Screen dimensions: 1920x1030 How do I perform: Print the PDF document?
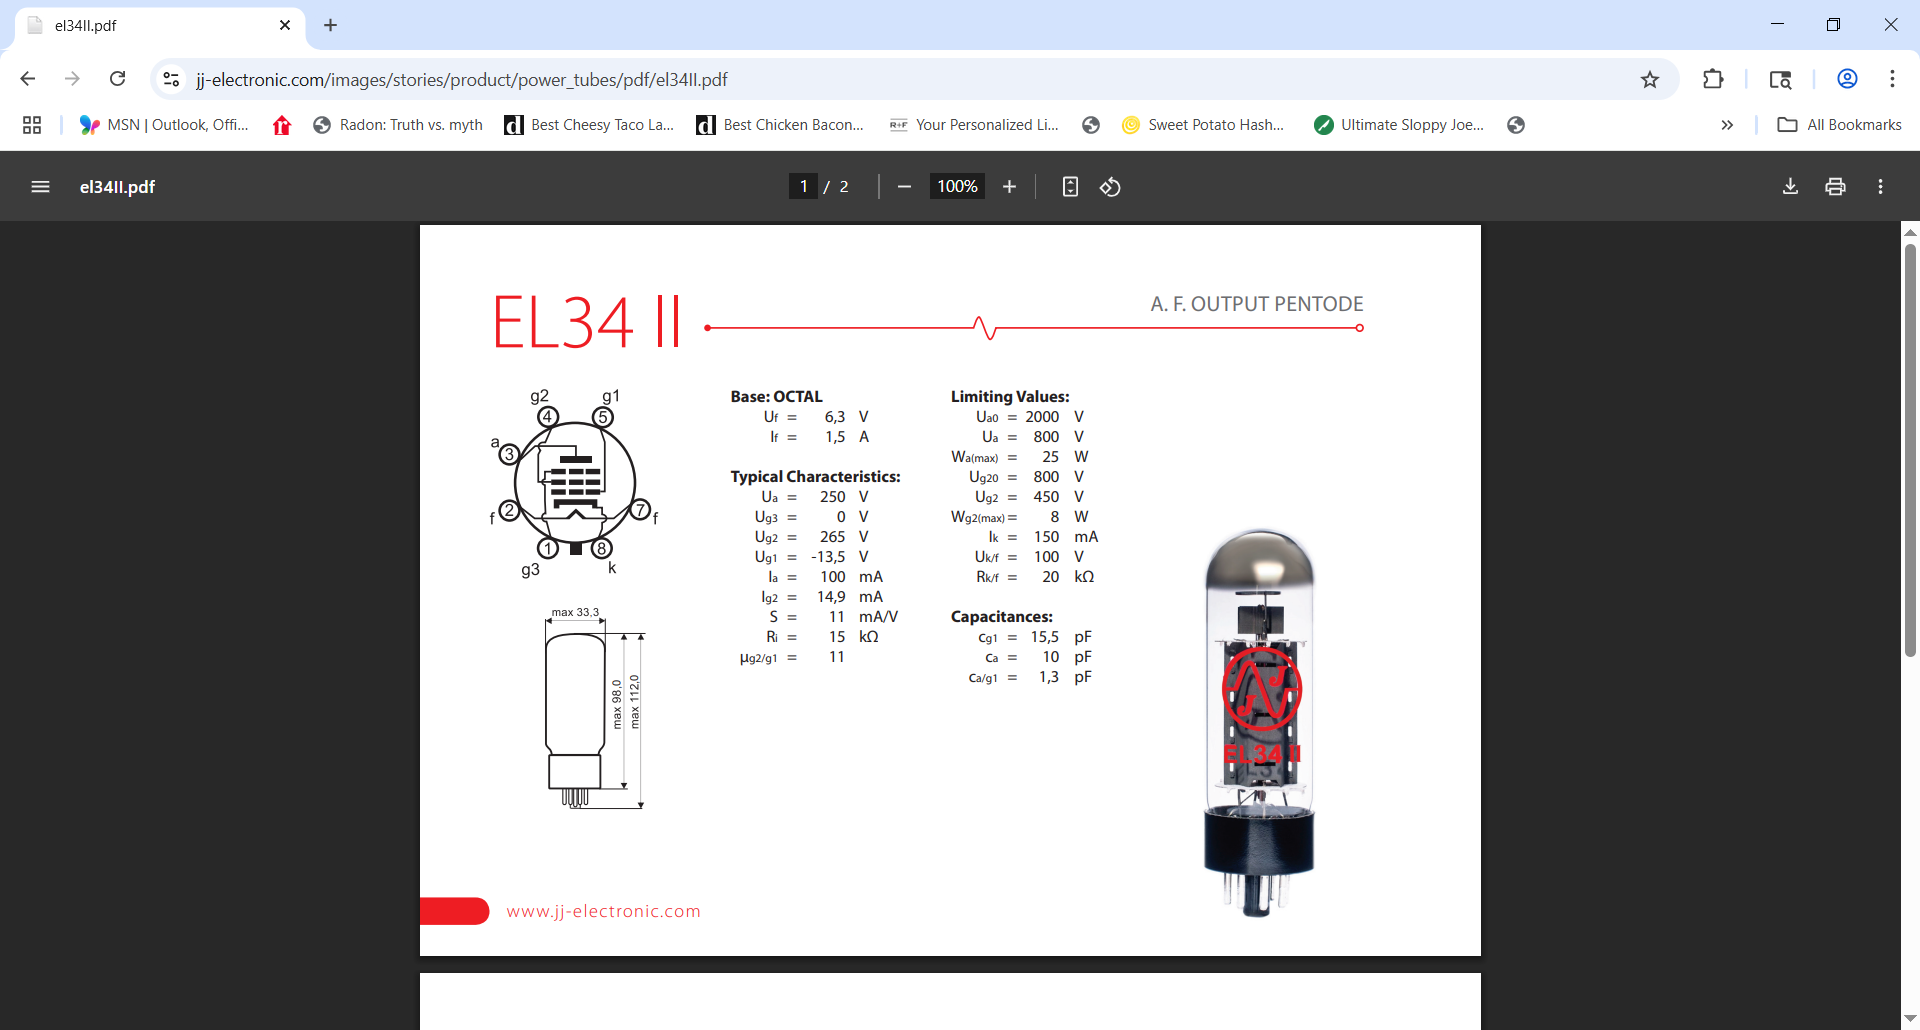click(1835, 187)
